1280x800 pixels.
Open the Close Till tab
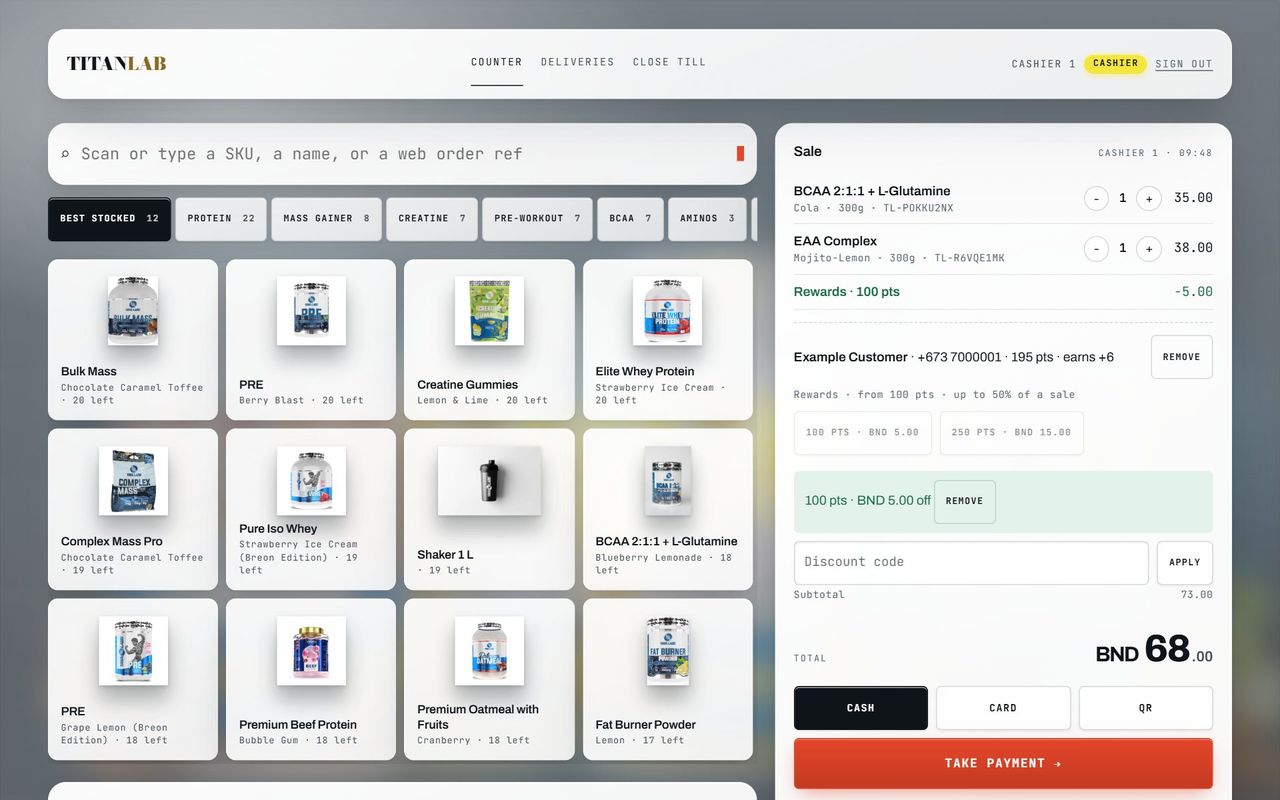[x=669, y=62]
